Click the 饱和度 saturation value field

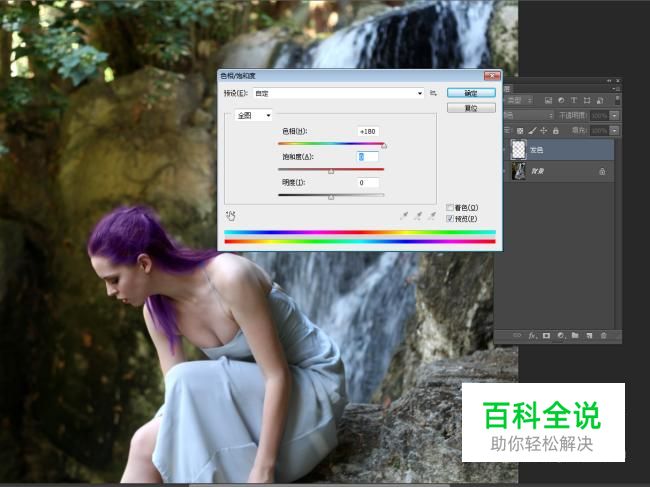tap(368, 157)
